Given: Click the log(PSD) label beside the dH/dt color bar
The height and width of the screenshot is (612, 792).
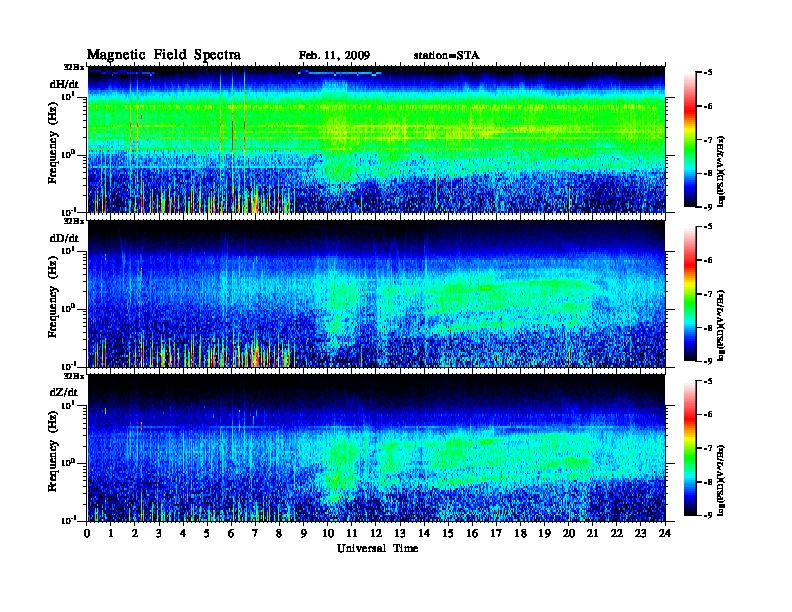Looking at the screenshot, I should coord(722,171).
